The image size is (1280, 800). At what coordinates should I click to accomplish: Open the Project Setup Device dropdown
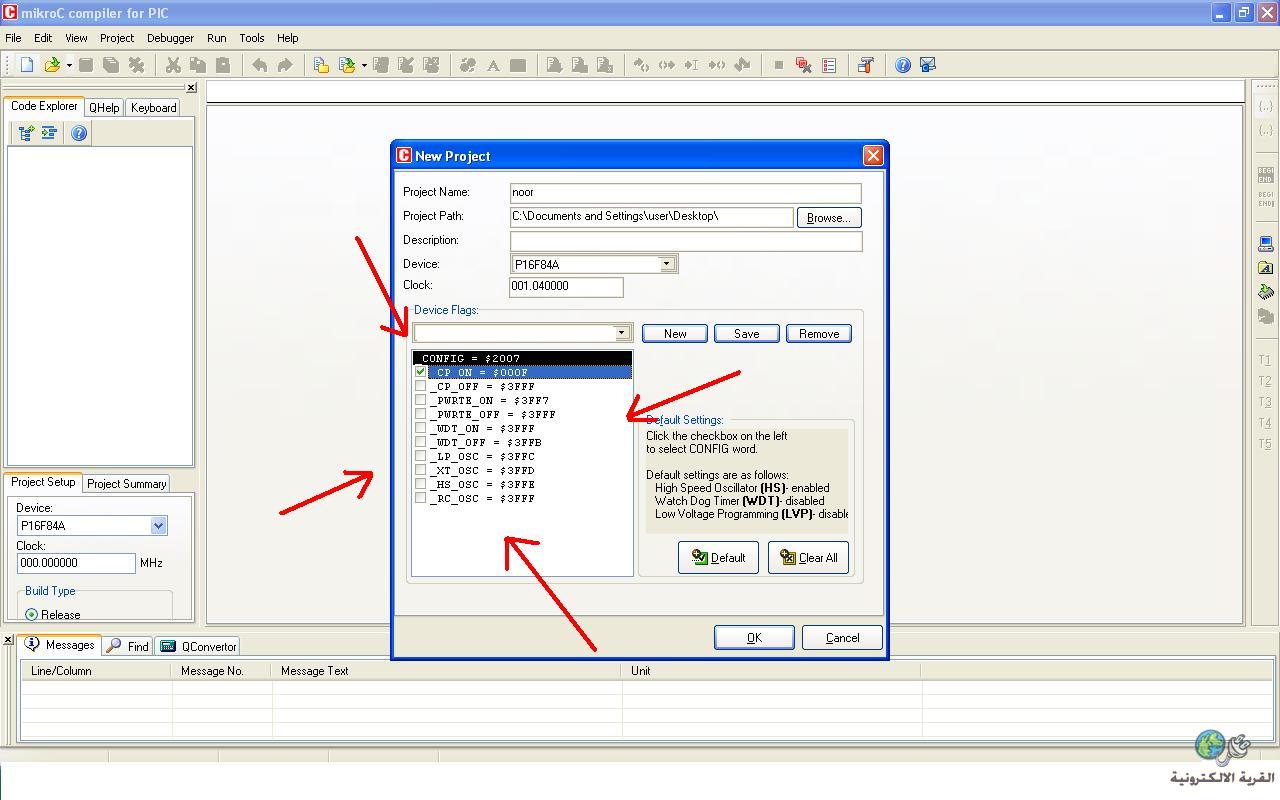(x=158, y=525)
